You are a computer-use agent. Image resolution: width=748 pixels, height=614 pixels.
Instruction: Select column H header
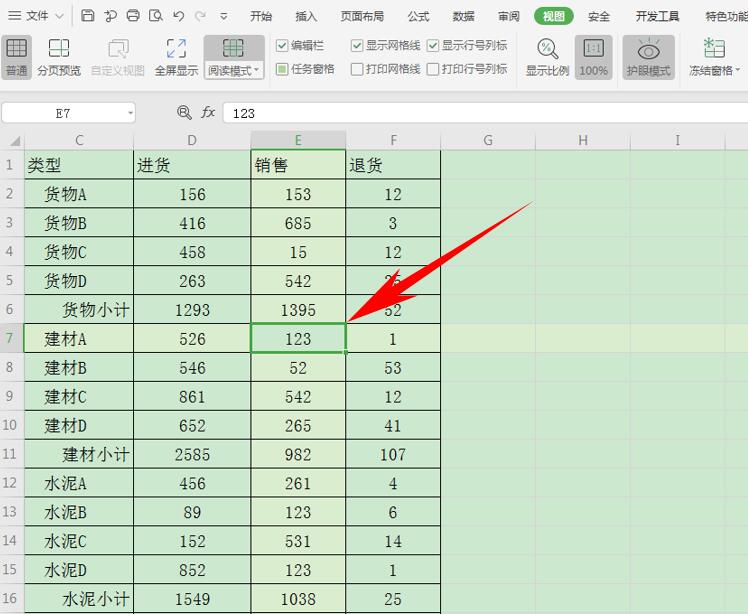tap(582, 140)
